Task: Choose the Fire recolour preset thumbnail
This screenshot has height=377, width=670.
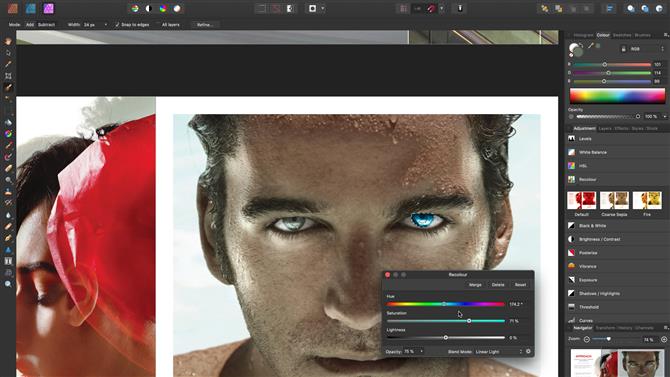Action: [647, 200]
